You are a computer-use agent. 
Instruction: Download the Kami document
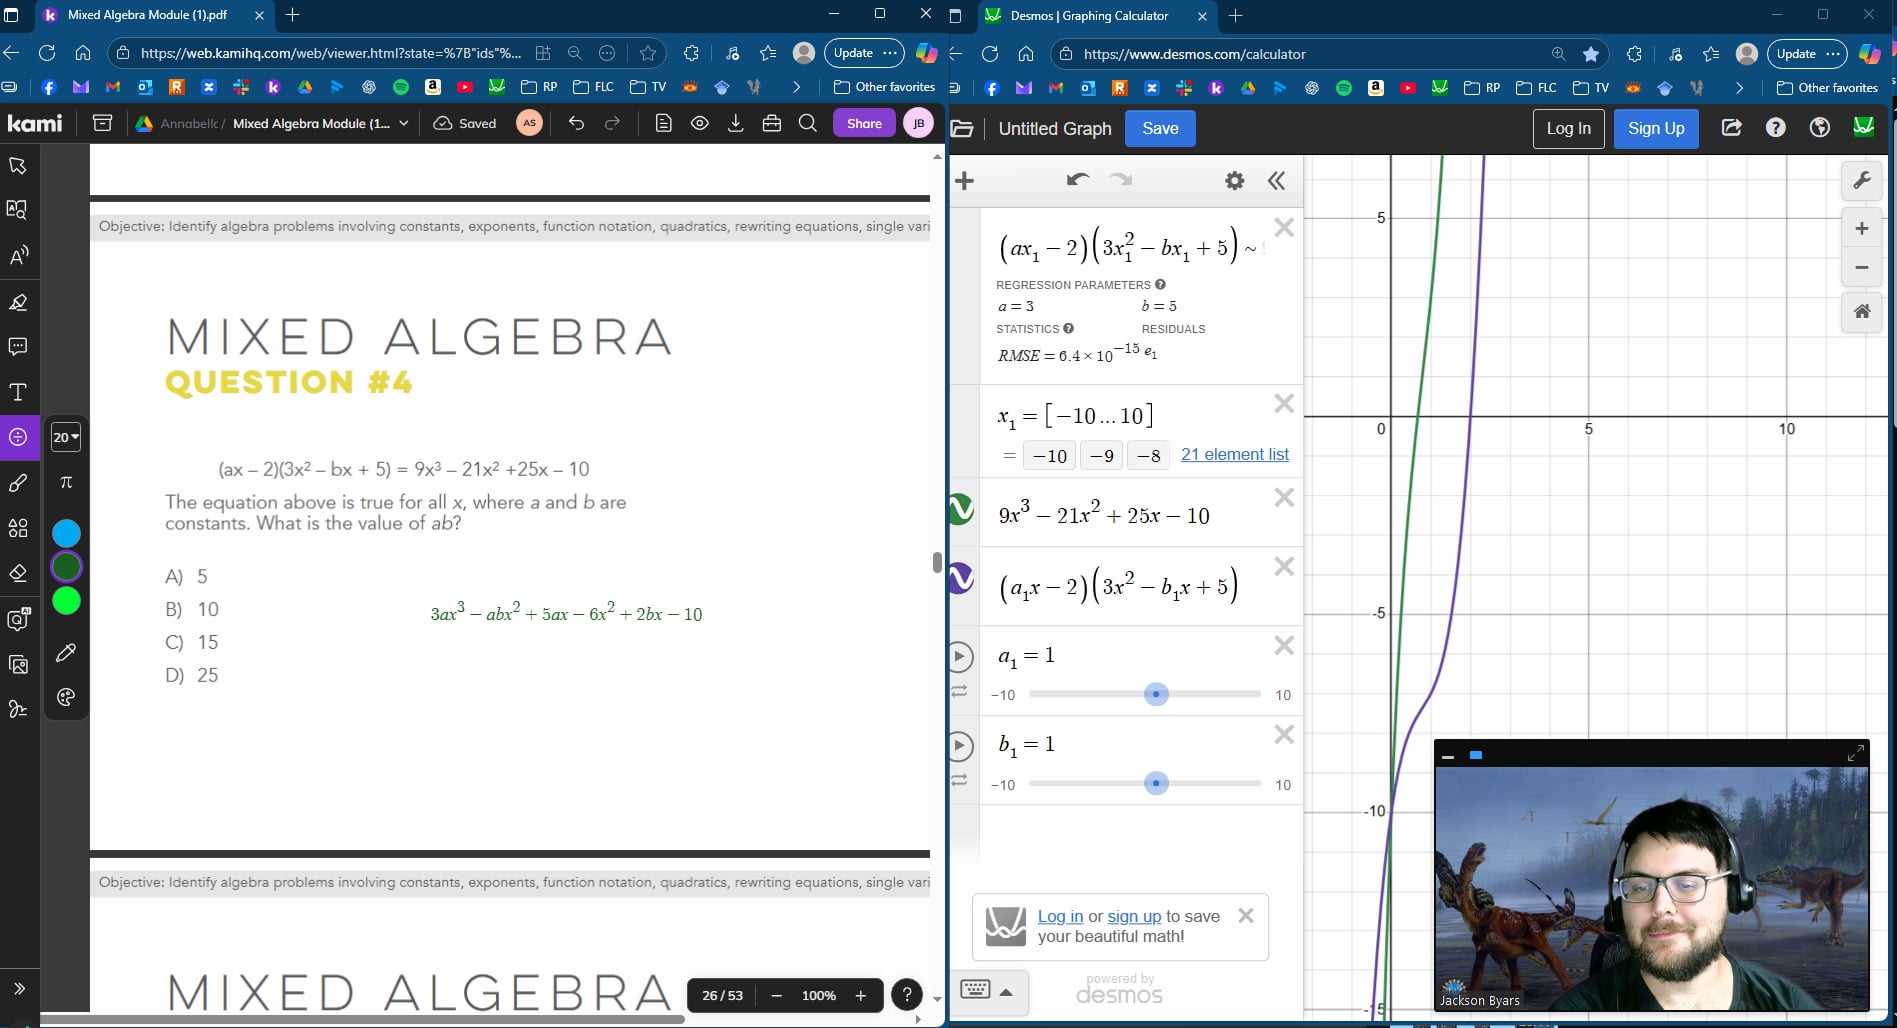[x=735, y=123]
